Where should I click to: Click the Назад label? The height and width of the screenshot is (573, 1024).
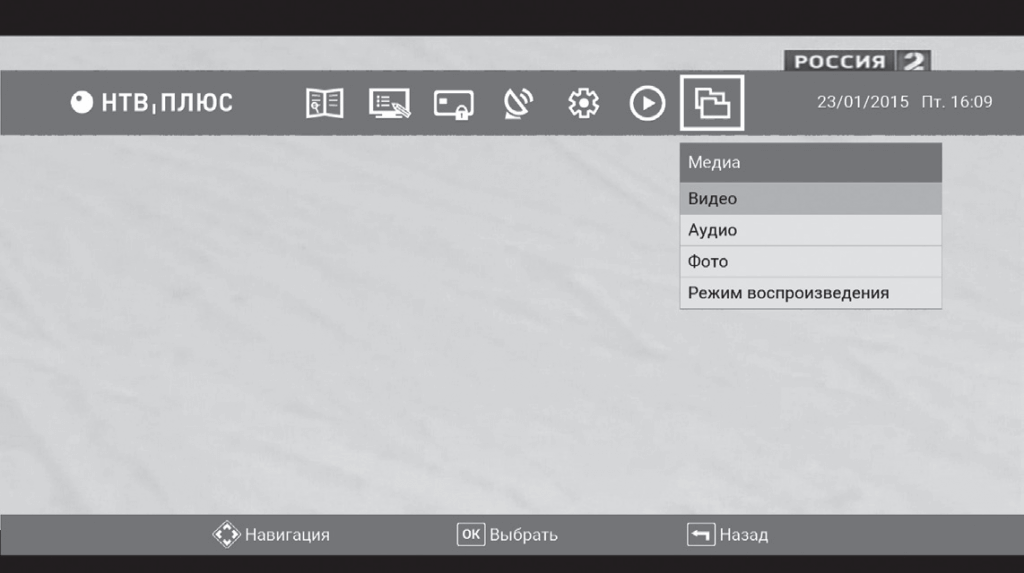click(x=744, y=535)
